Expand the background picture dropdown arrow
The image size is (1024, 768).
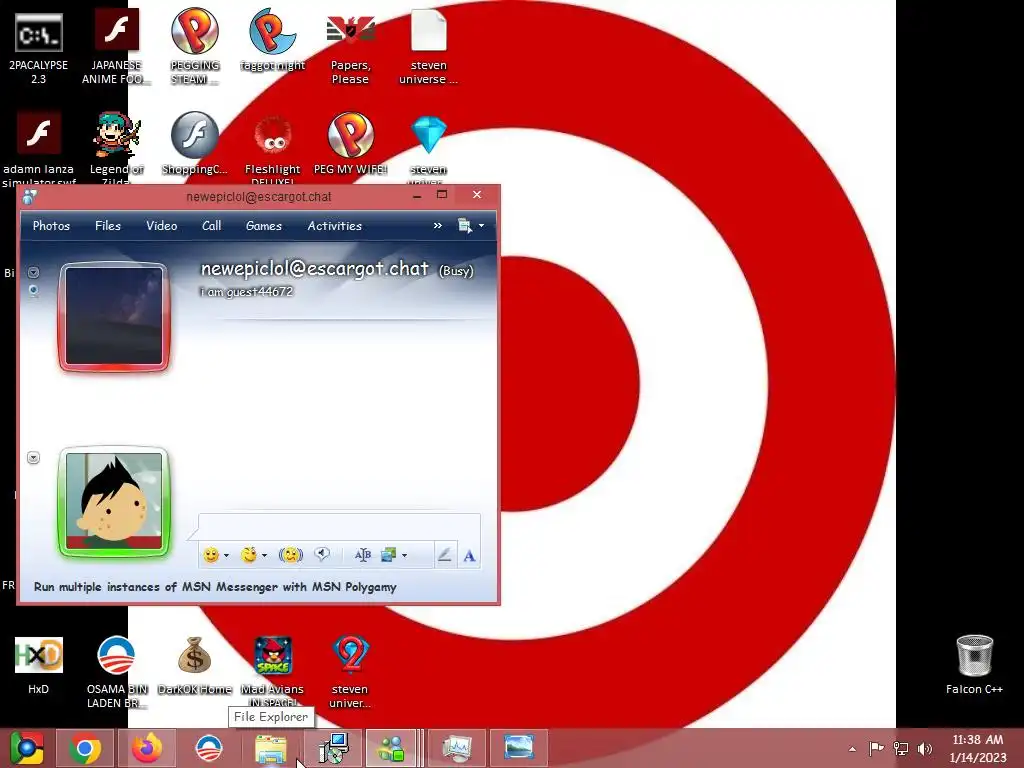tap(405, 556)
